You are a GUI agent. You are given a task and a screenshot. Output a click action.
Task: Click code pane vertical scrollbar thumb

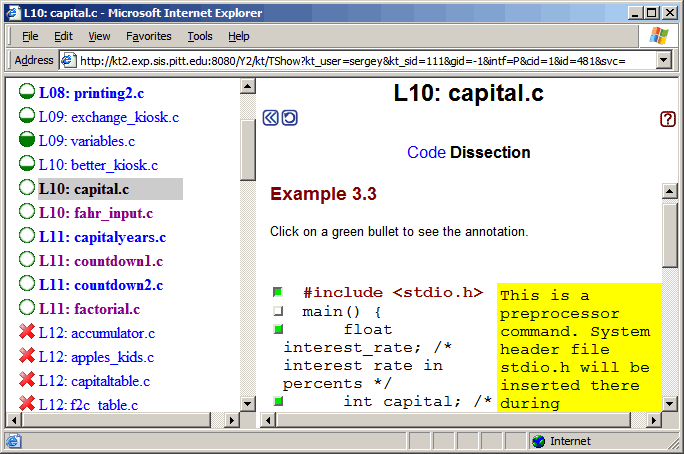[670, 236]
